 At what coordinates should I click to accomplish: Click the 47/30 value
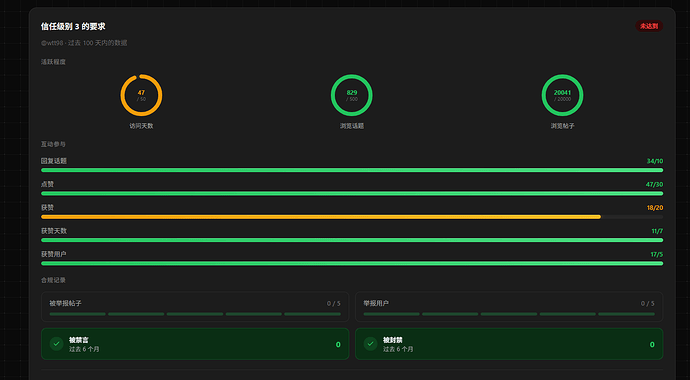click(x=654, y=184)
